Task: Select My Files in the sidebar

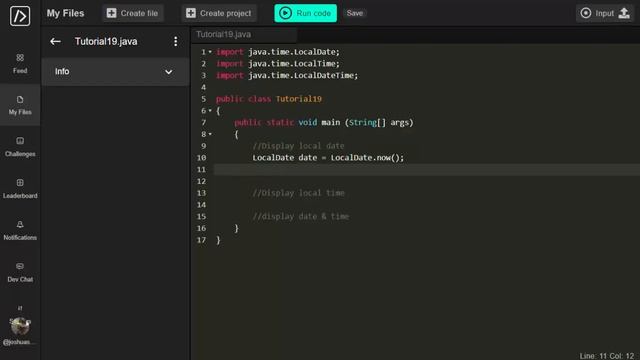Action: [x=20, y=105]
